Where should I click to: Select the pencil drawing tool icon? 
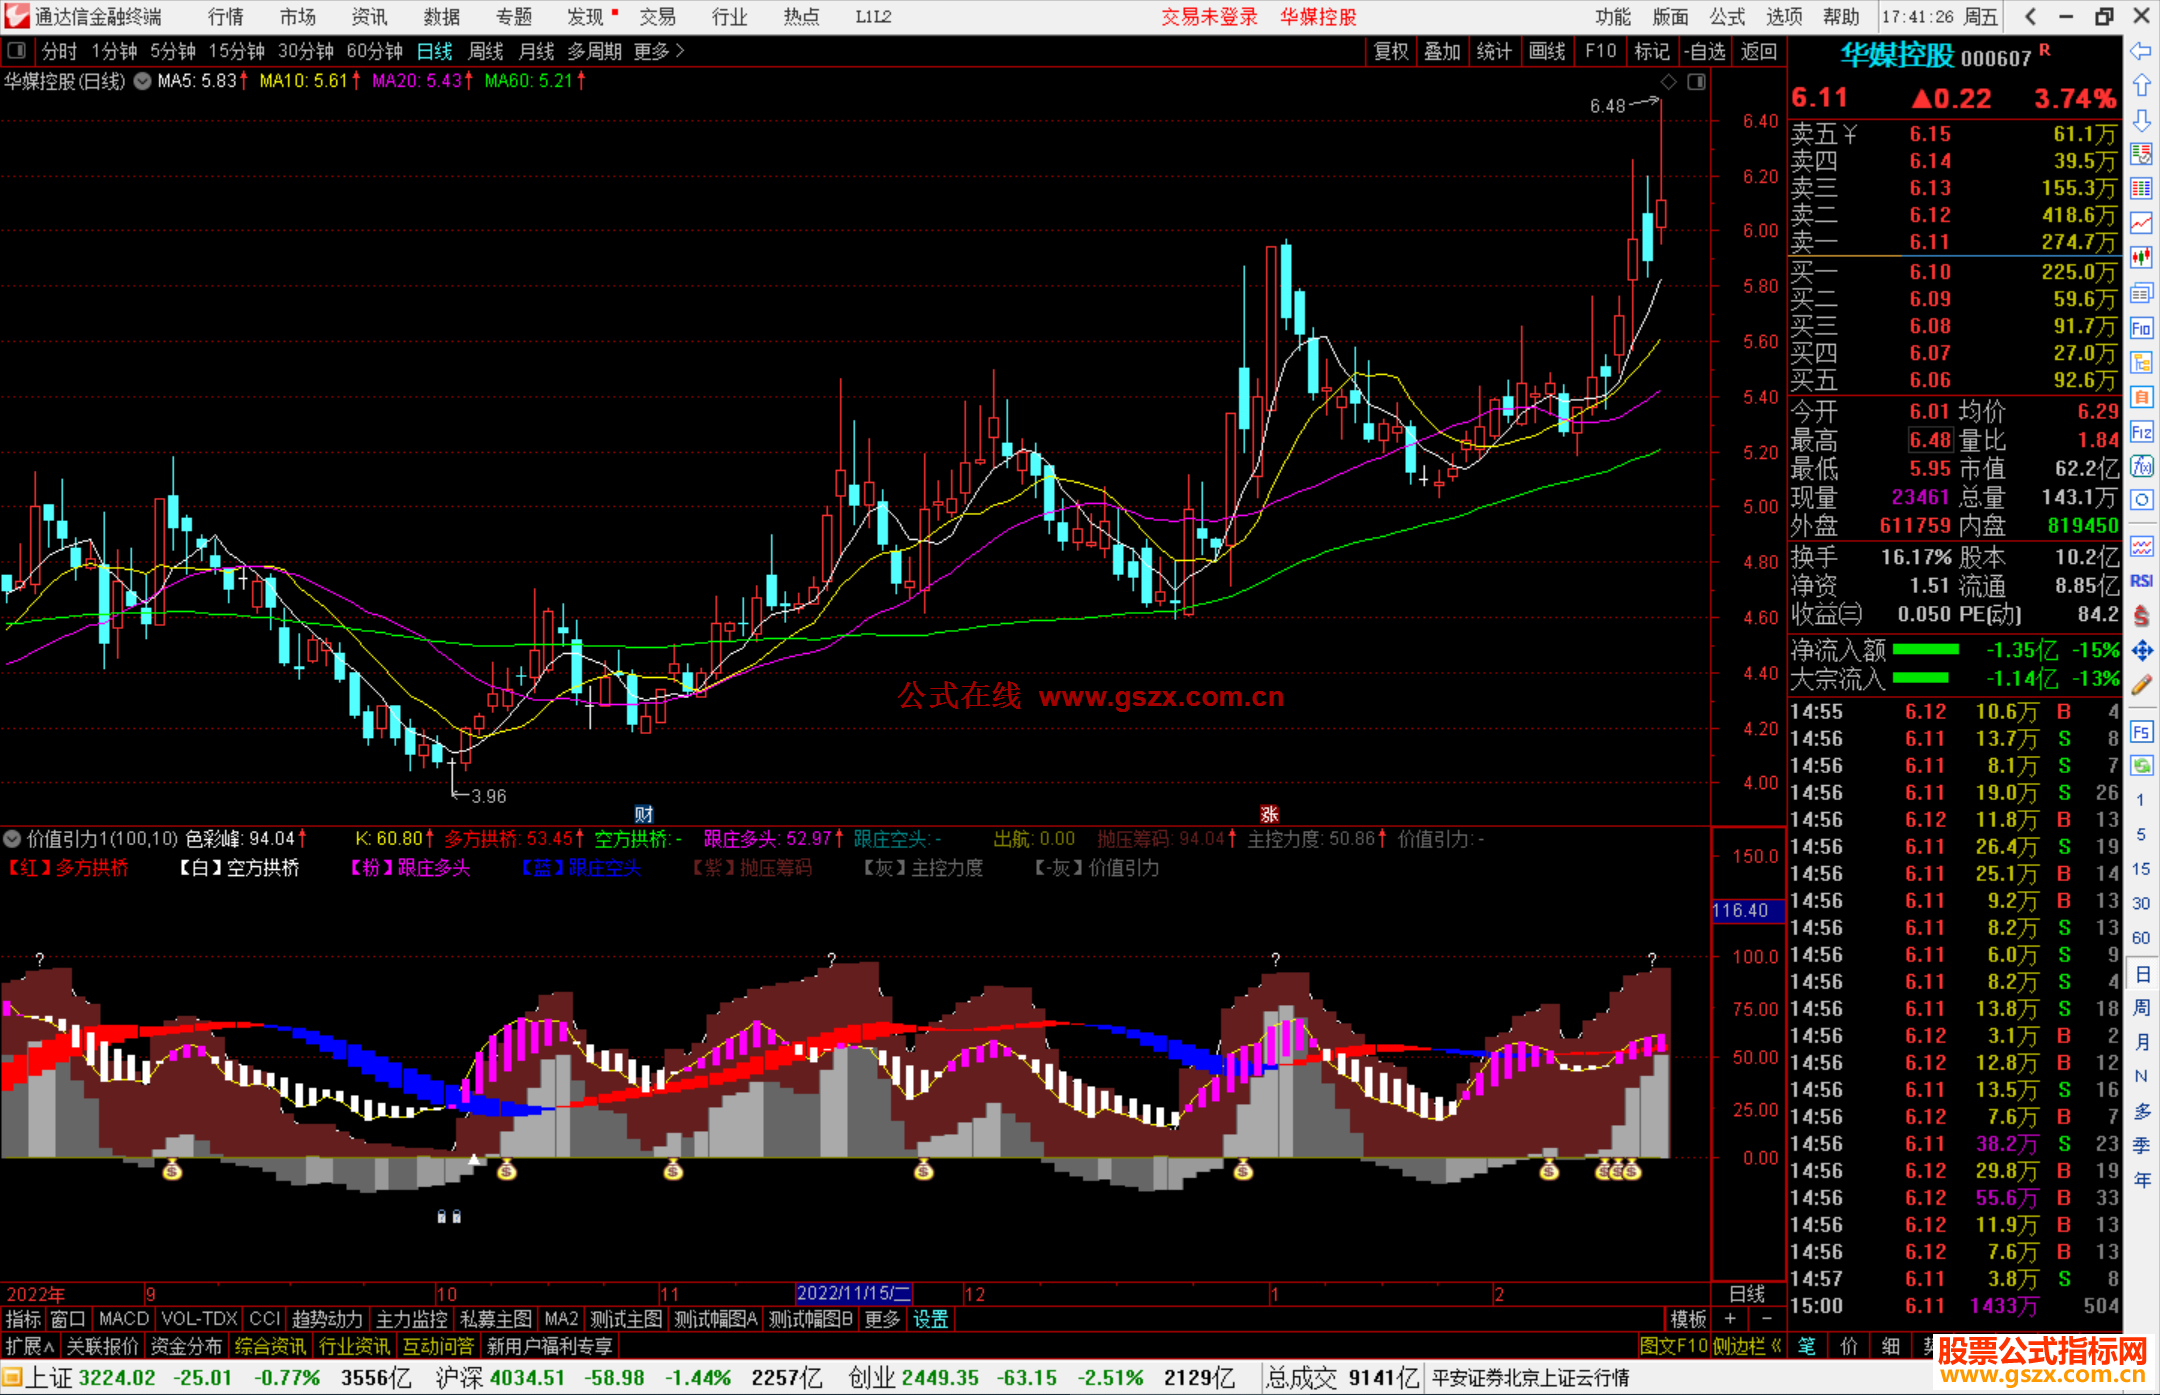click(2141, 685)
